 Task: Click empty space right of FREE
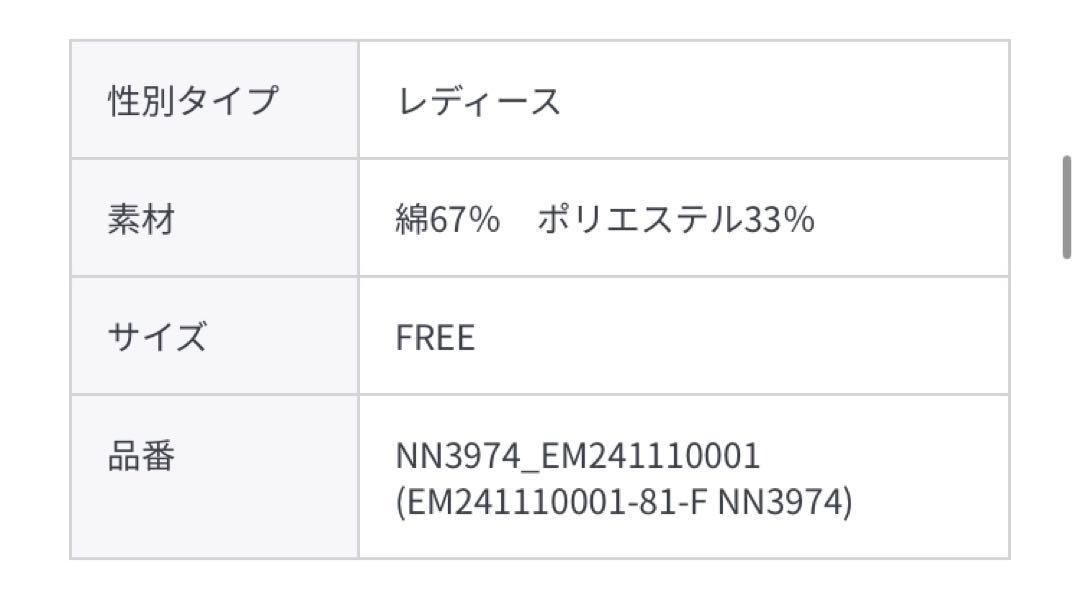(740, 338)
